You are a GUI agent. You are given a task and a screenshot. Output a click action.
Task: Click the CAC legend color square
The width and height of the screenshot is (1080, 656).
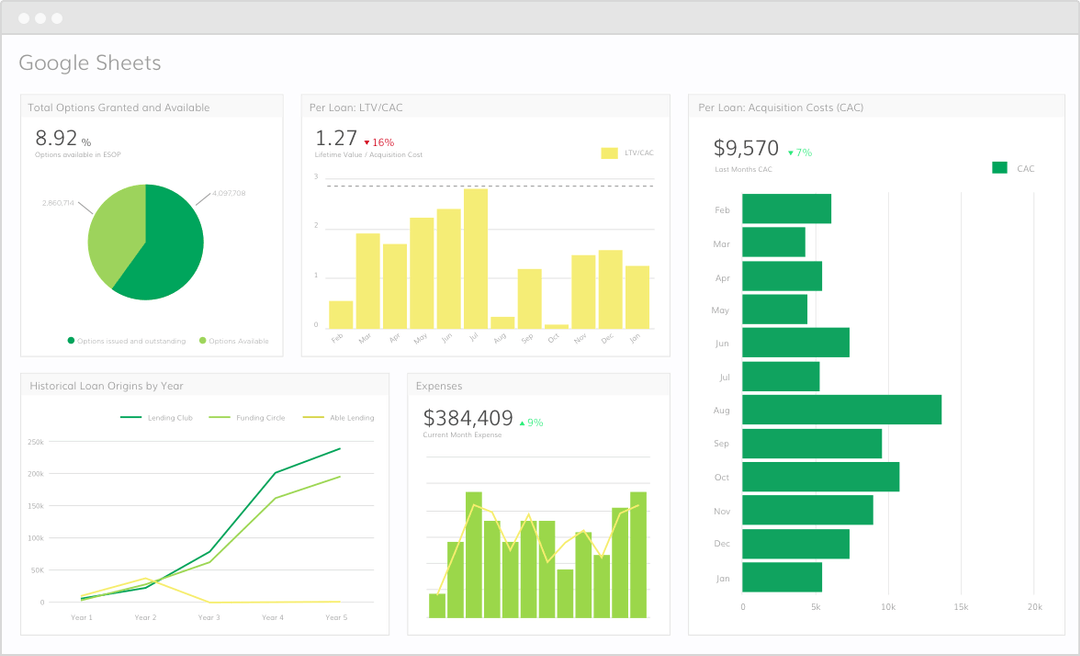point(998,167)
